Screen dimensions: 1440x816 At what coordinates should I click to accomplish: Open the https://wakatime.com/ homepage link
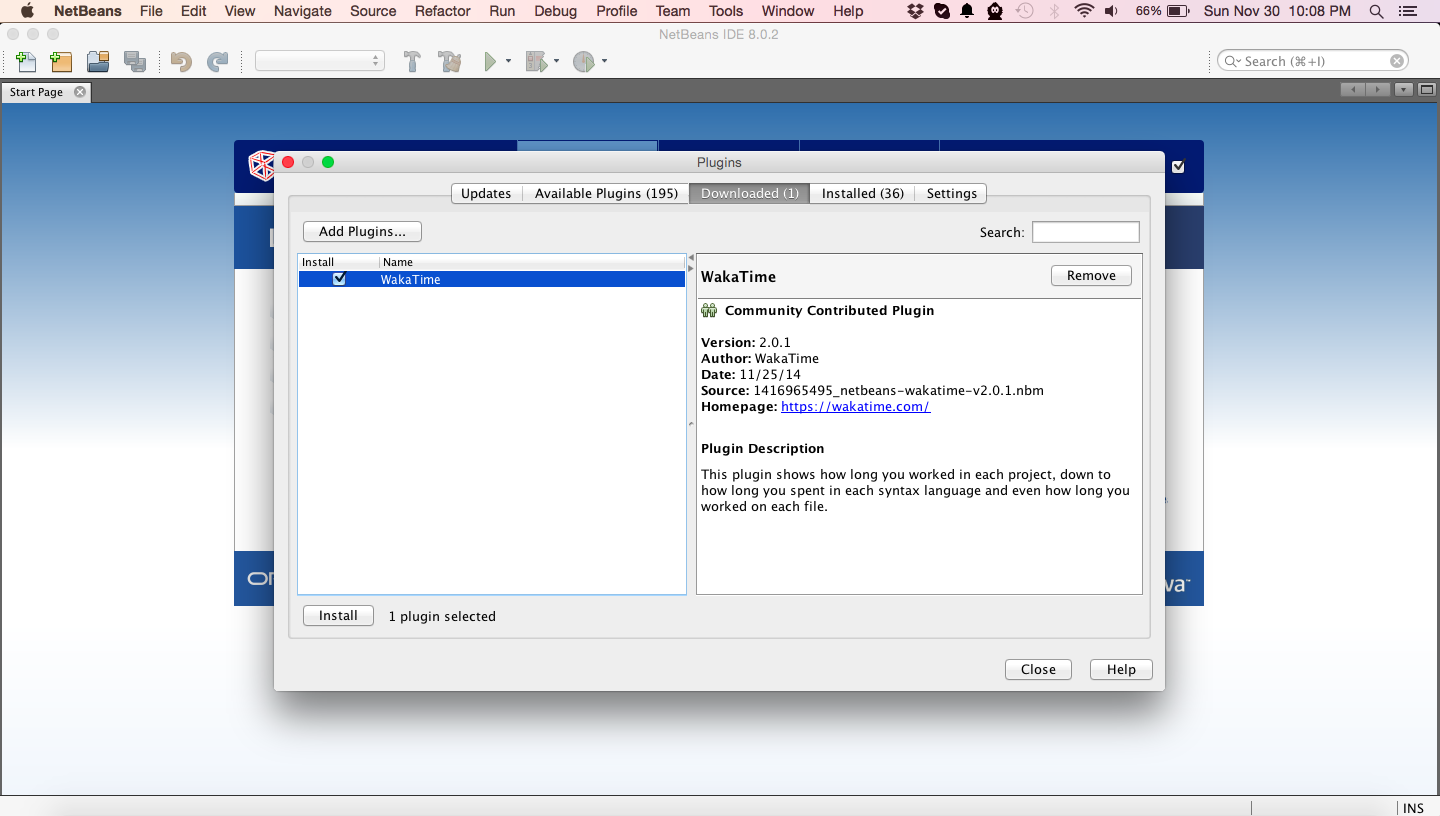tap(856, 407)
